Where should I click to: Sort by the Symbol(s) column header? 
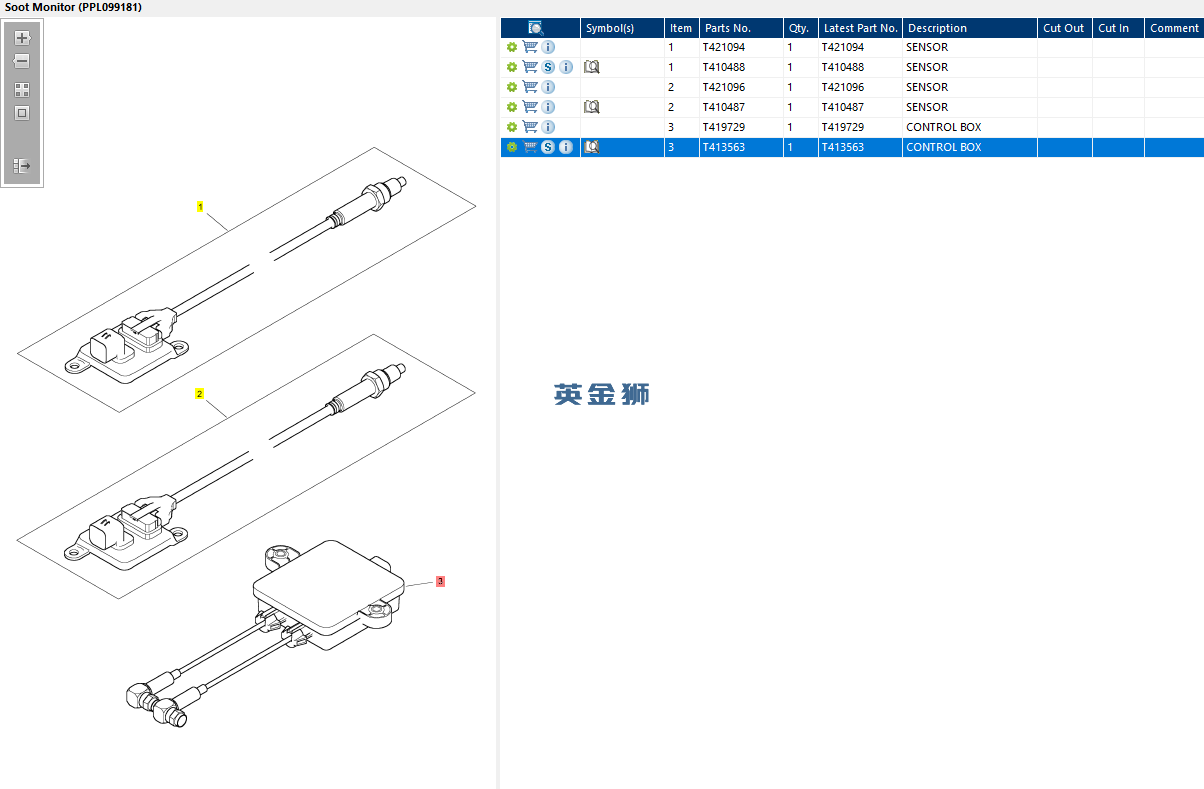pos(622,28)
